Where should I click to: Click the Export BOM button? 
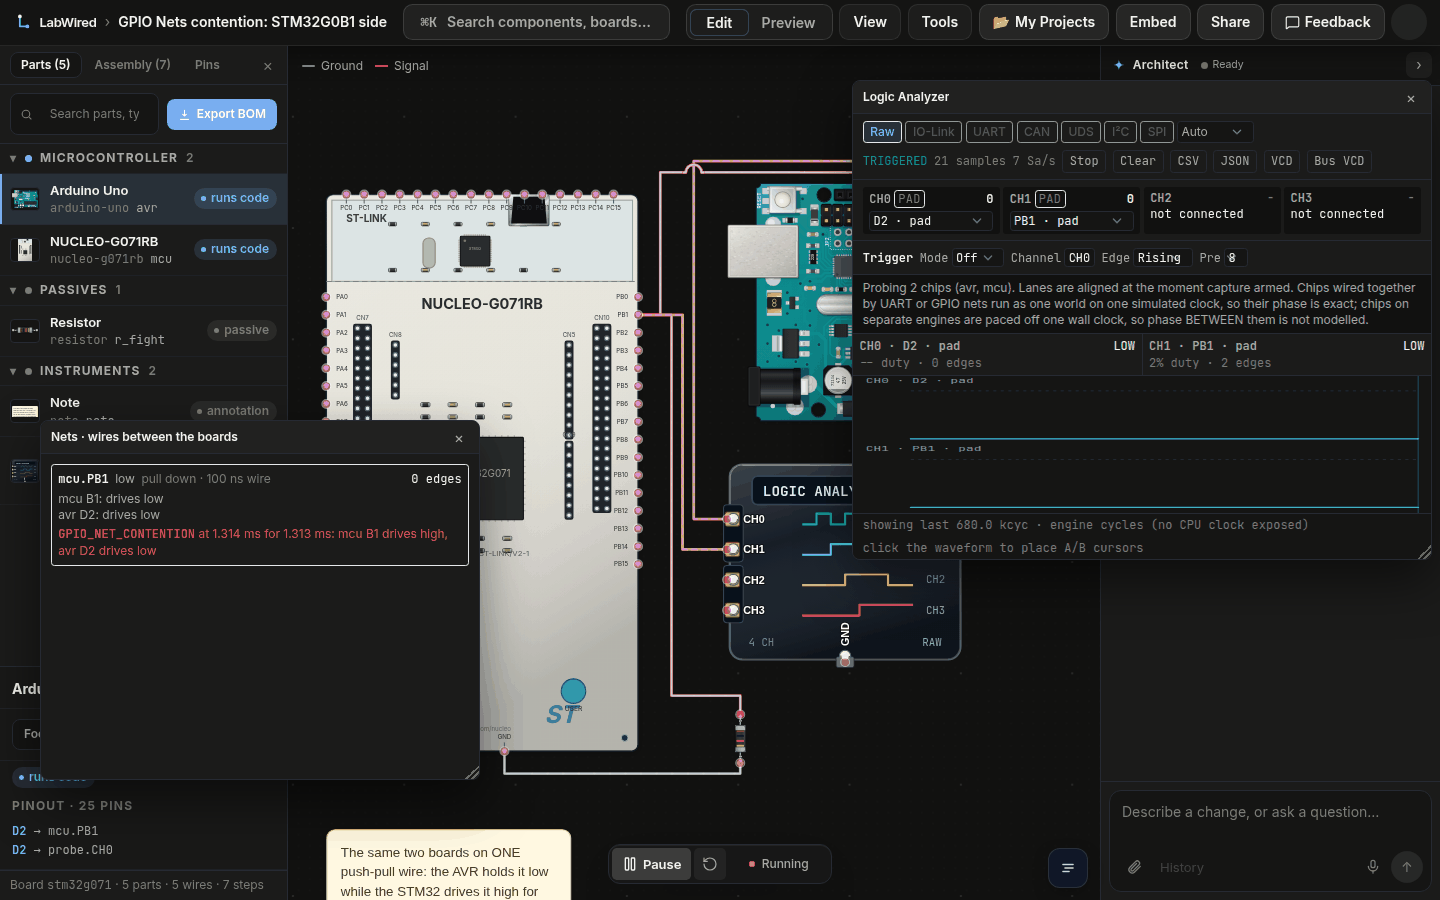tap(222, 114)
